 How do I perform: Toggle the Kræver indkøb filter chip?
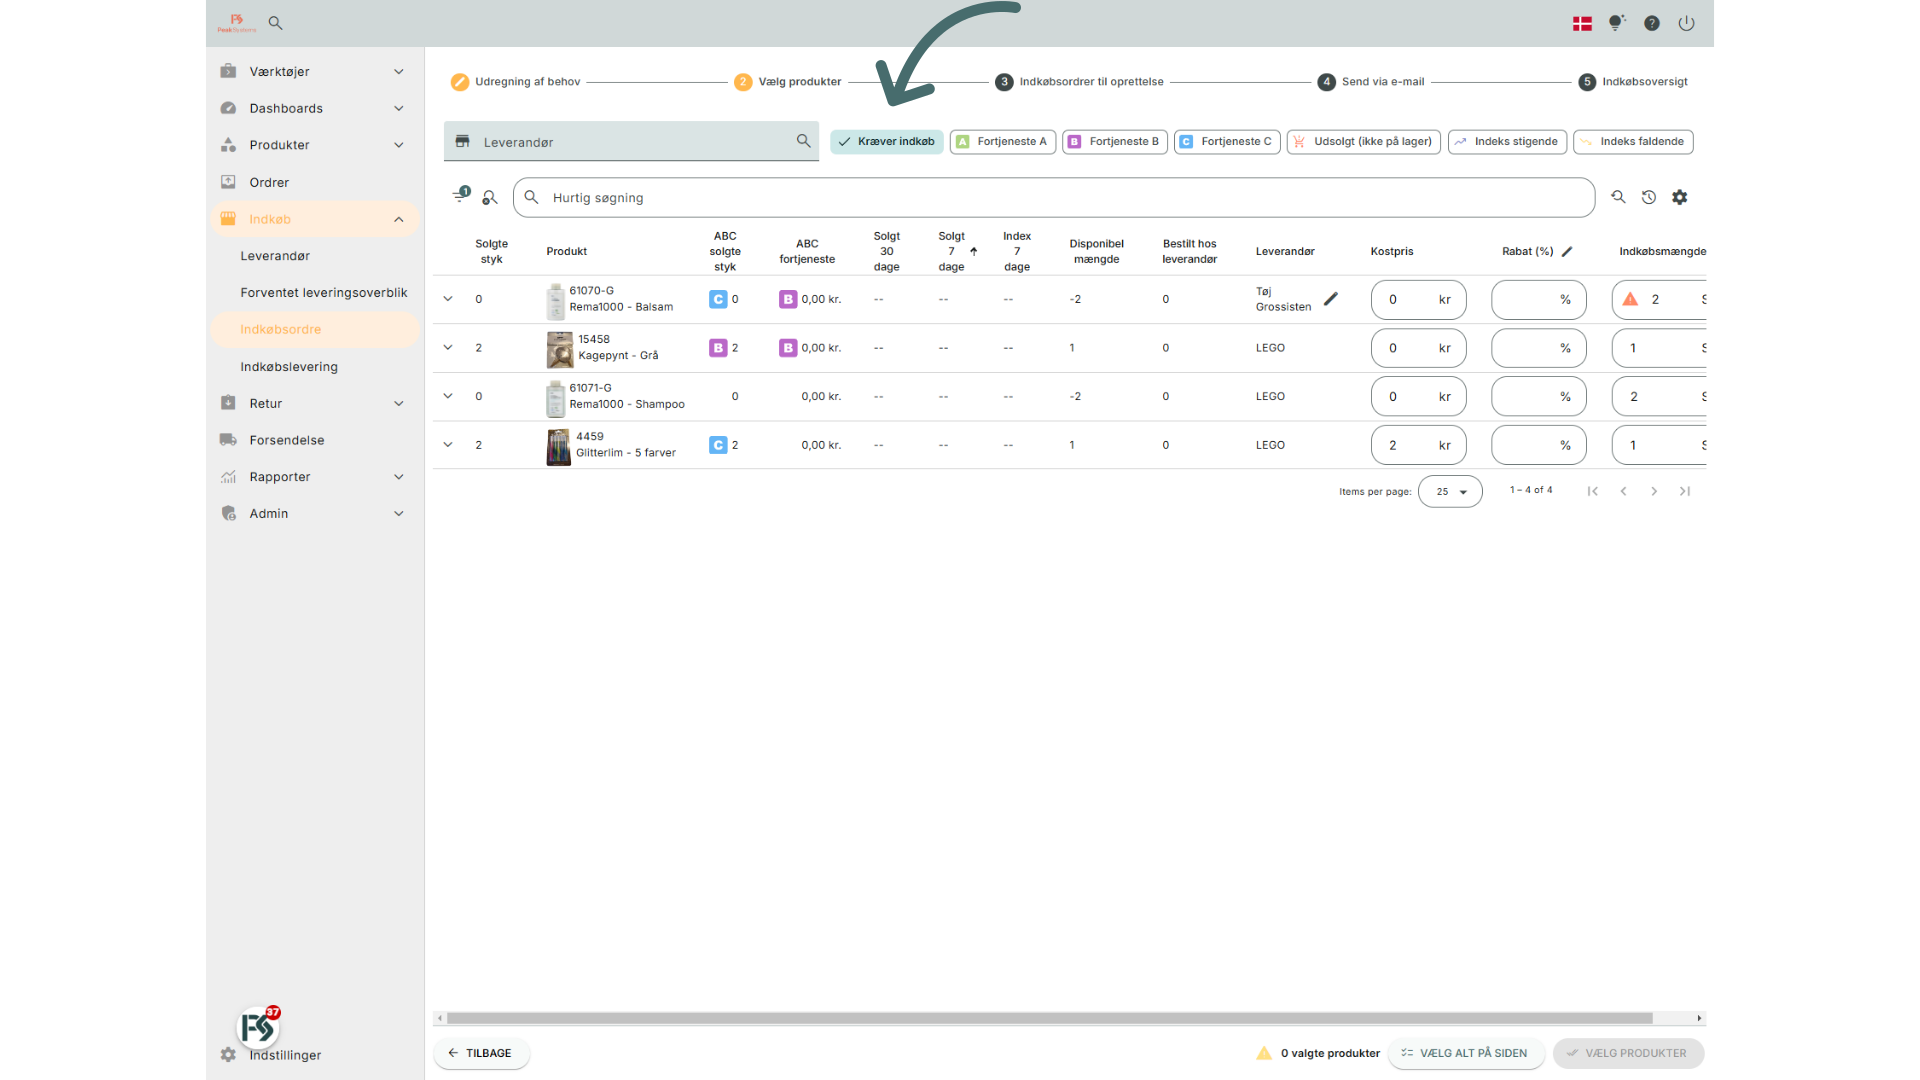tap(887, 142)
